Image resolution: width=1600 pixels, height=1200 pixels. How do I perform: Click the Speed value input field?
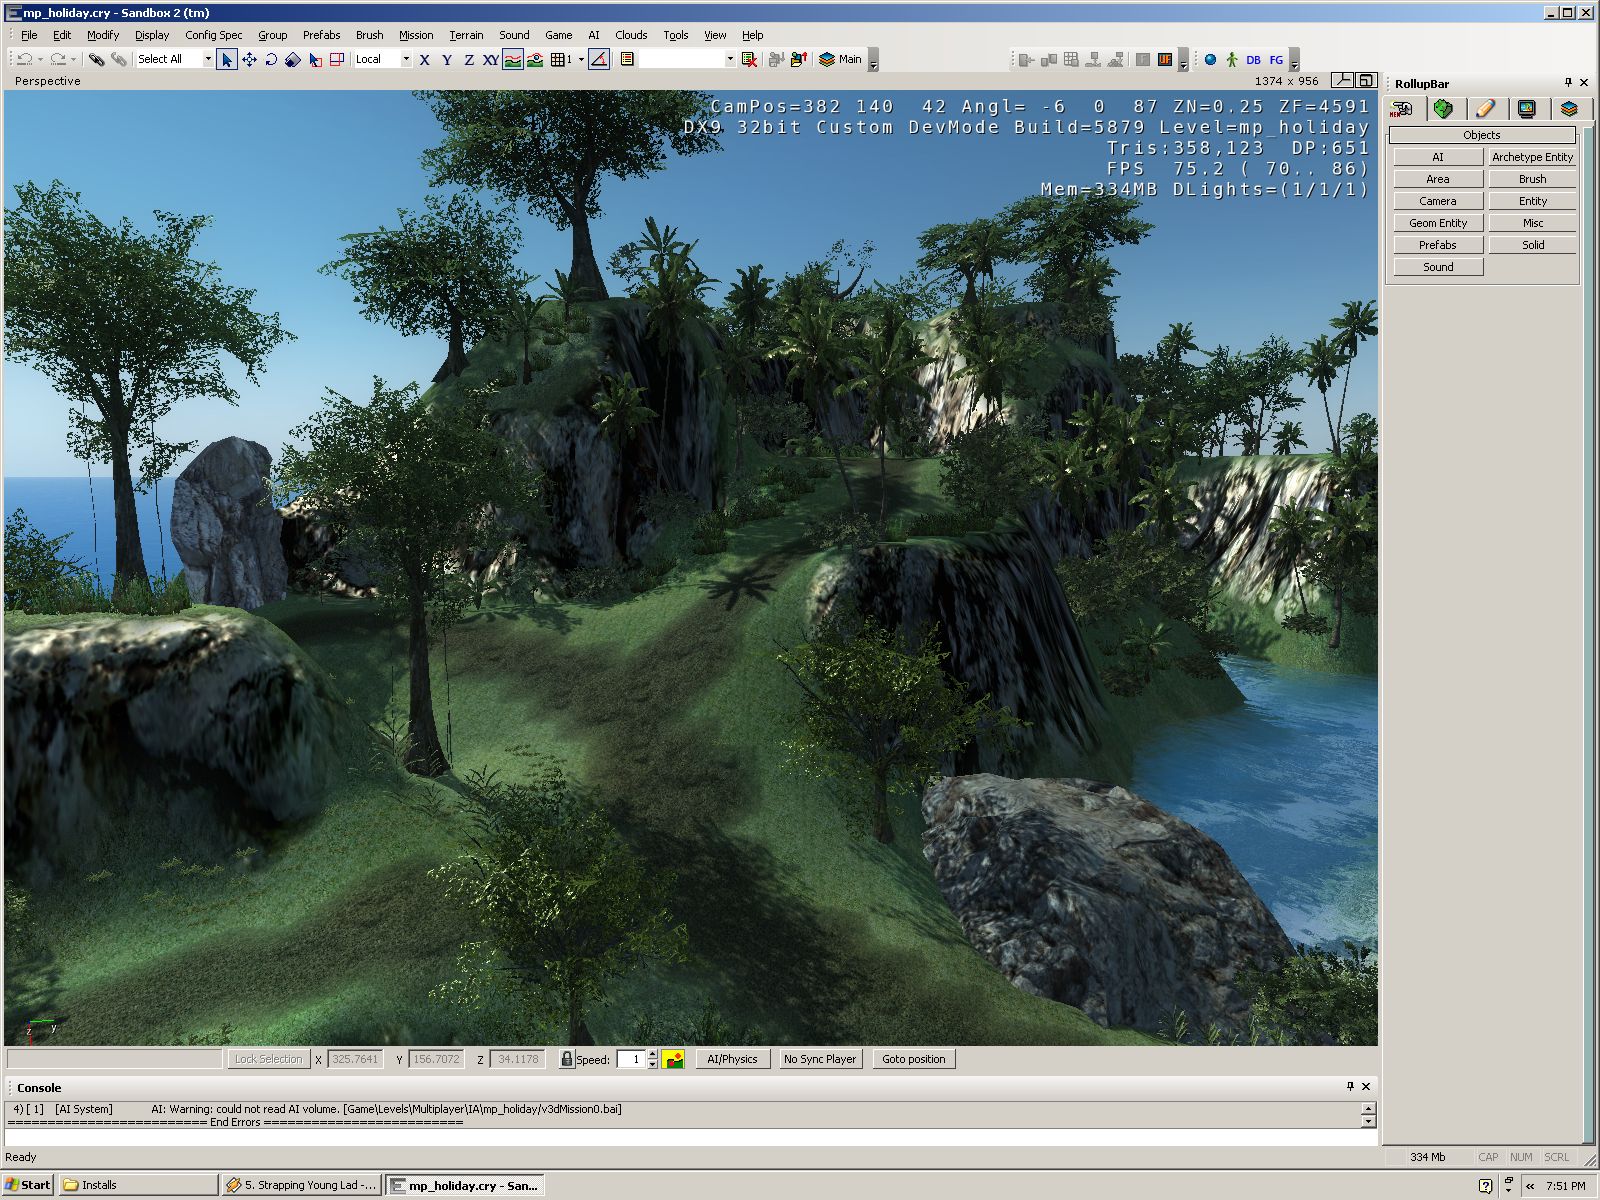[x=631, y=1059]
